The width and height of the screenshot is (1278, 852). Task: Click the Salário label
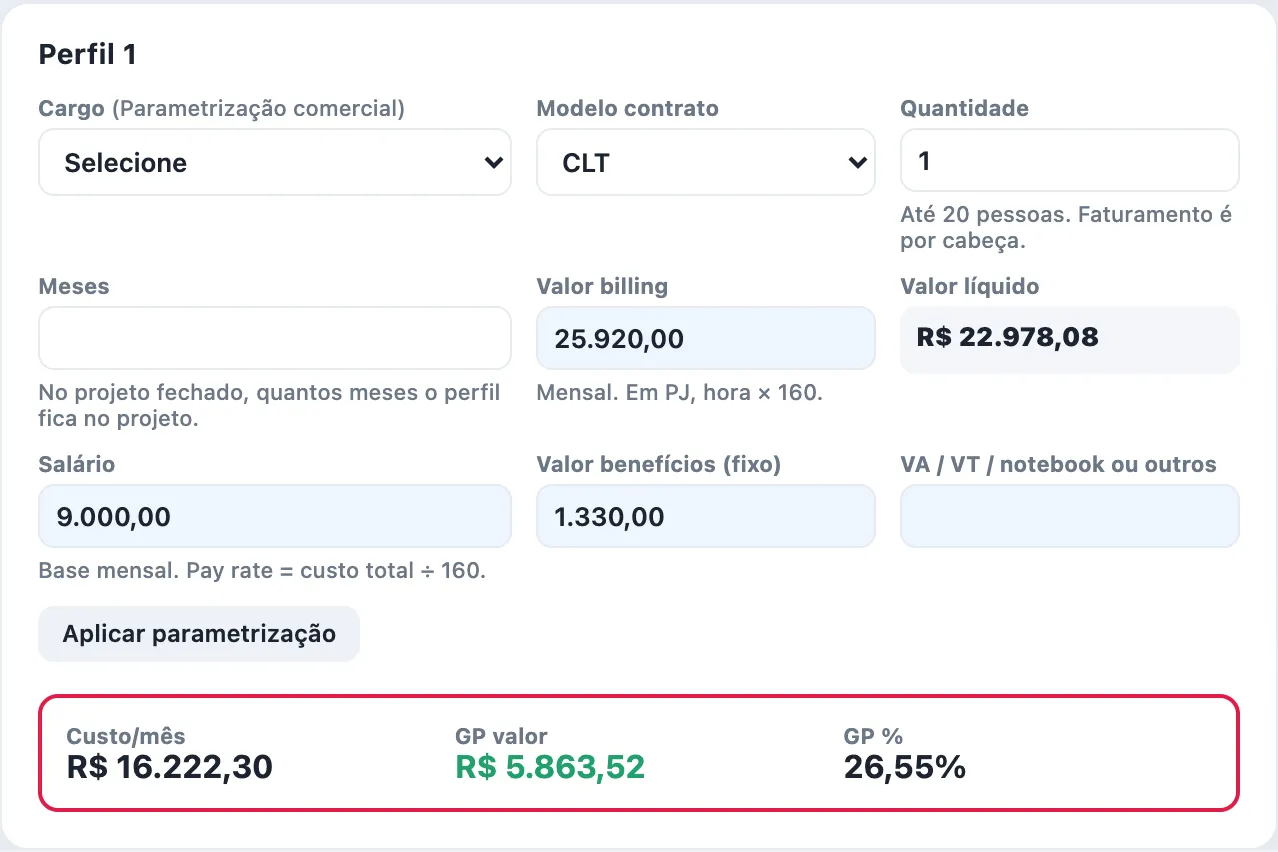[77, 465]
